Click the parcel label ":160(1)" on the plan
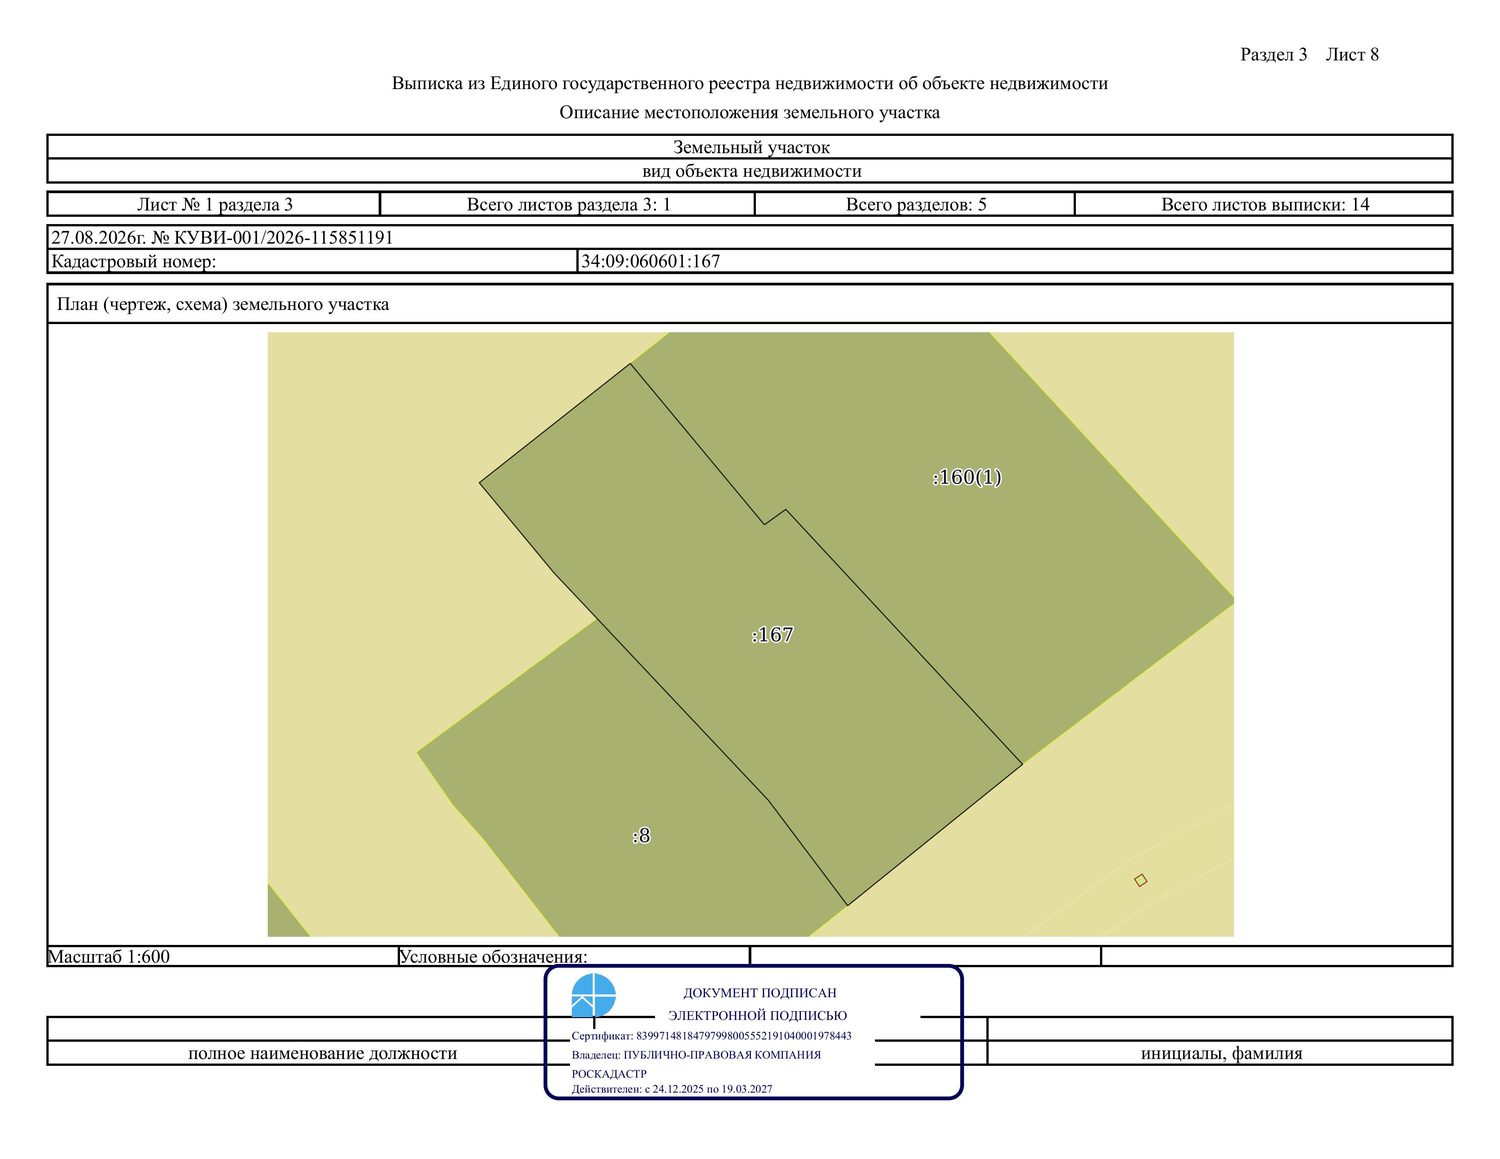 point(967,477)
